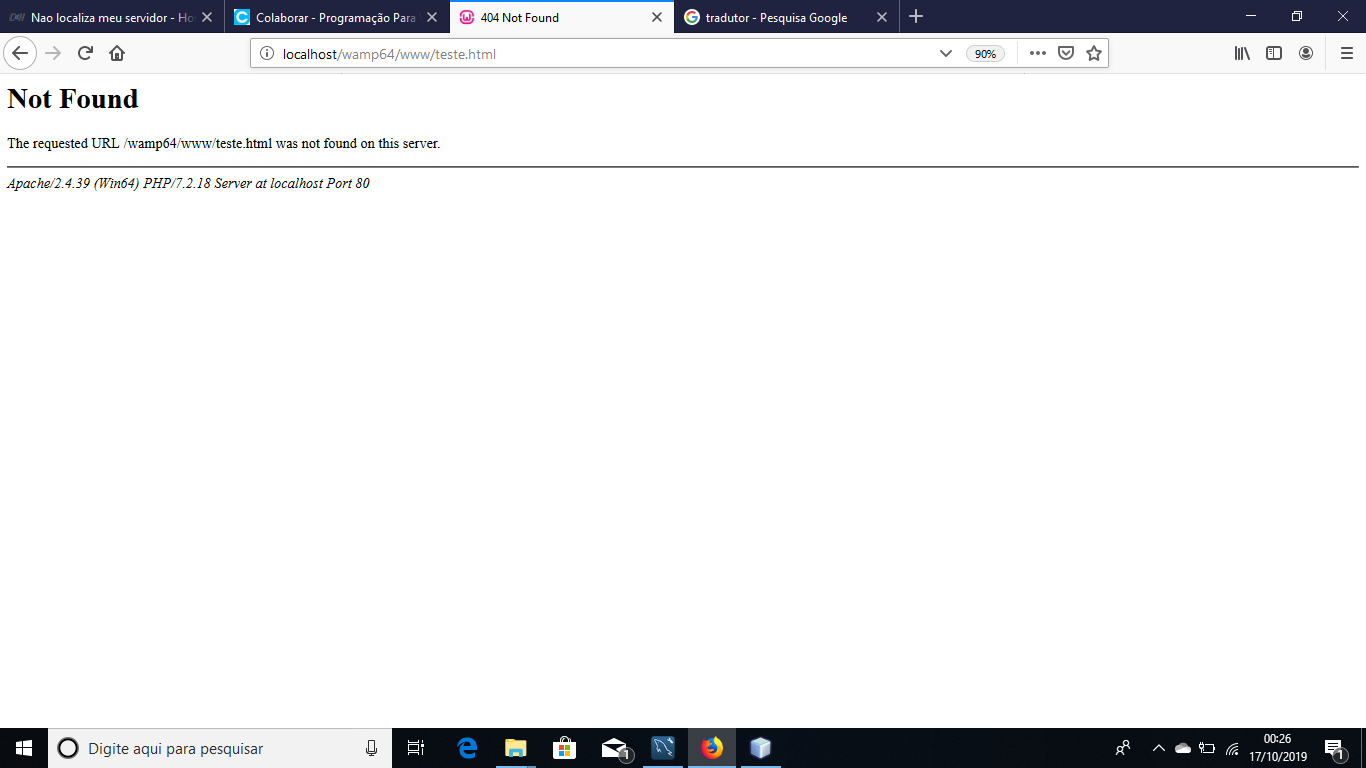Select the '404 Not Found' tab
This screenshot has height=768, width=1366.
coord(562,17)
